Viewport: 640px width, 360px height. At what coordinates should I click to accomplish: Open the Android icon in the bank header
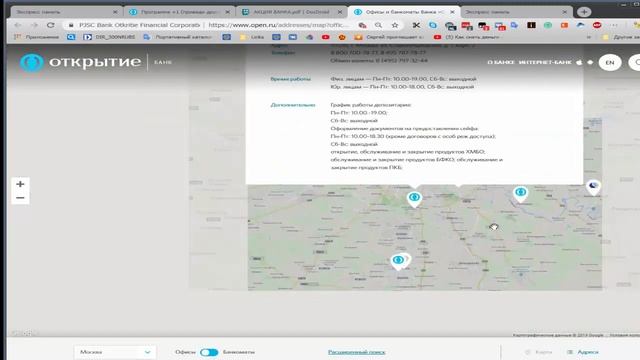[590, 62]
